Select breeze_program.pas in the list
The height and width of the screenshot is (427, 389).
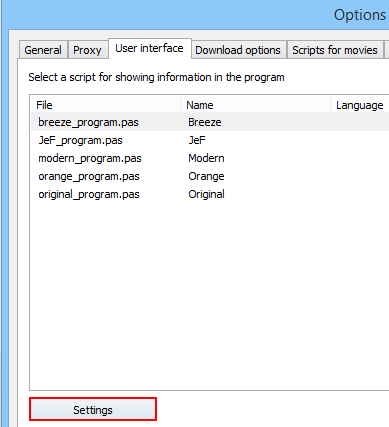88,122
